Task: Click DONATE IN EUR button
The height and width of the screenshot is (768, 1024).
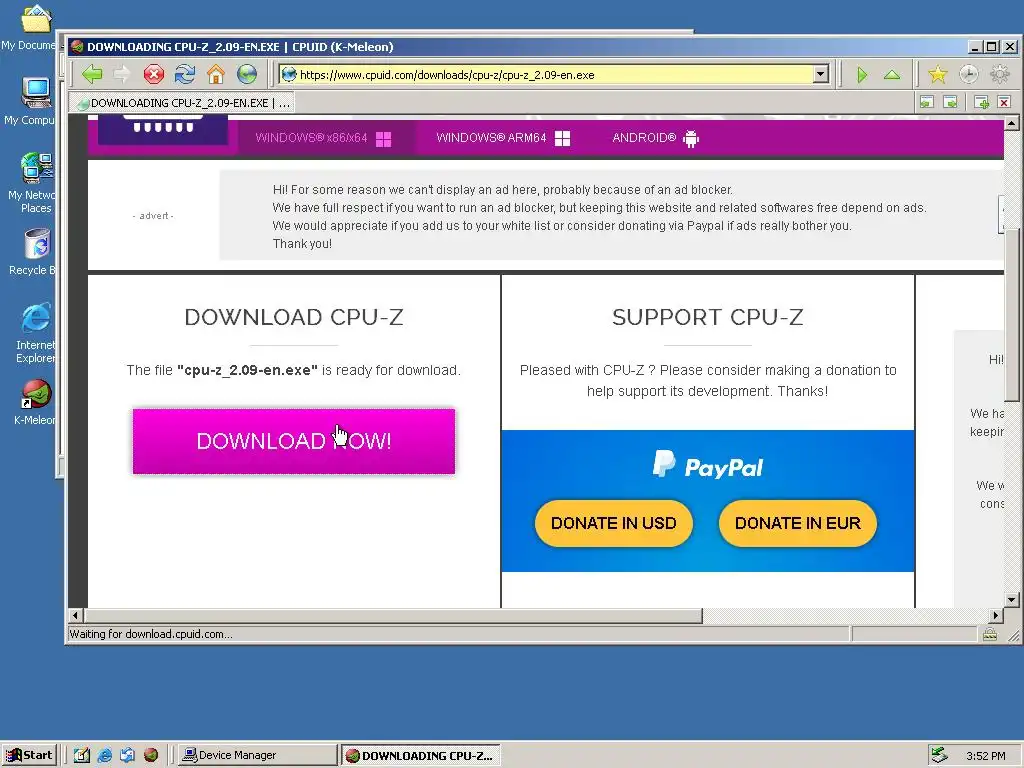Action: 797,523
